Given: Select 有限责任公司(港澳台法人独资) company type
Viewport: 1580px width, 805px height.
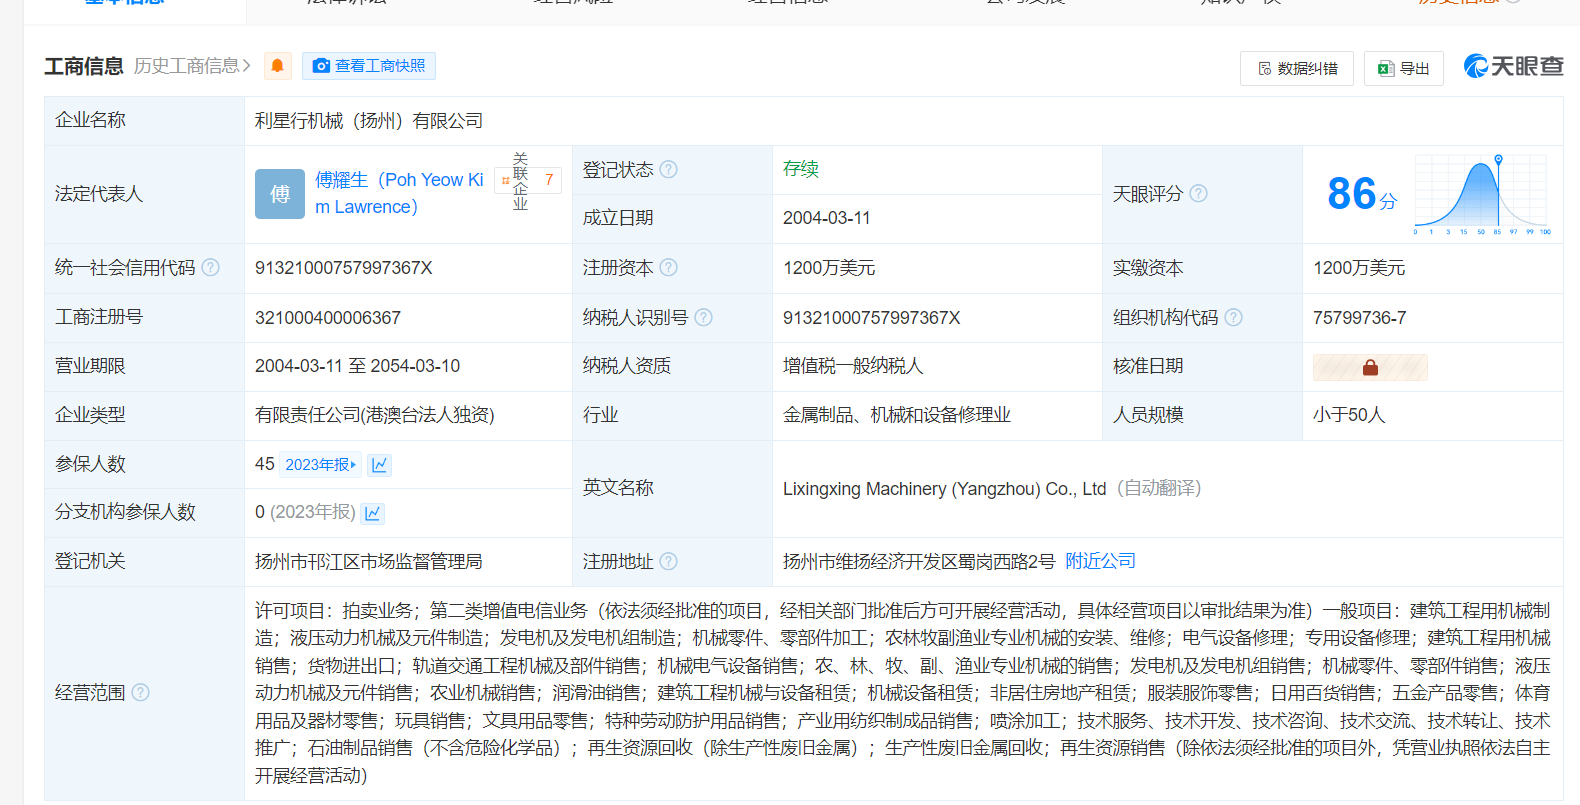Looking at the screenshot, I should [x=375, y=415].
